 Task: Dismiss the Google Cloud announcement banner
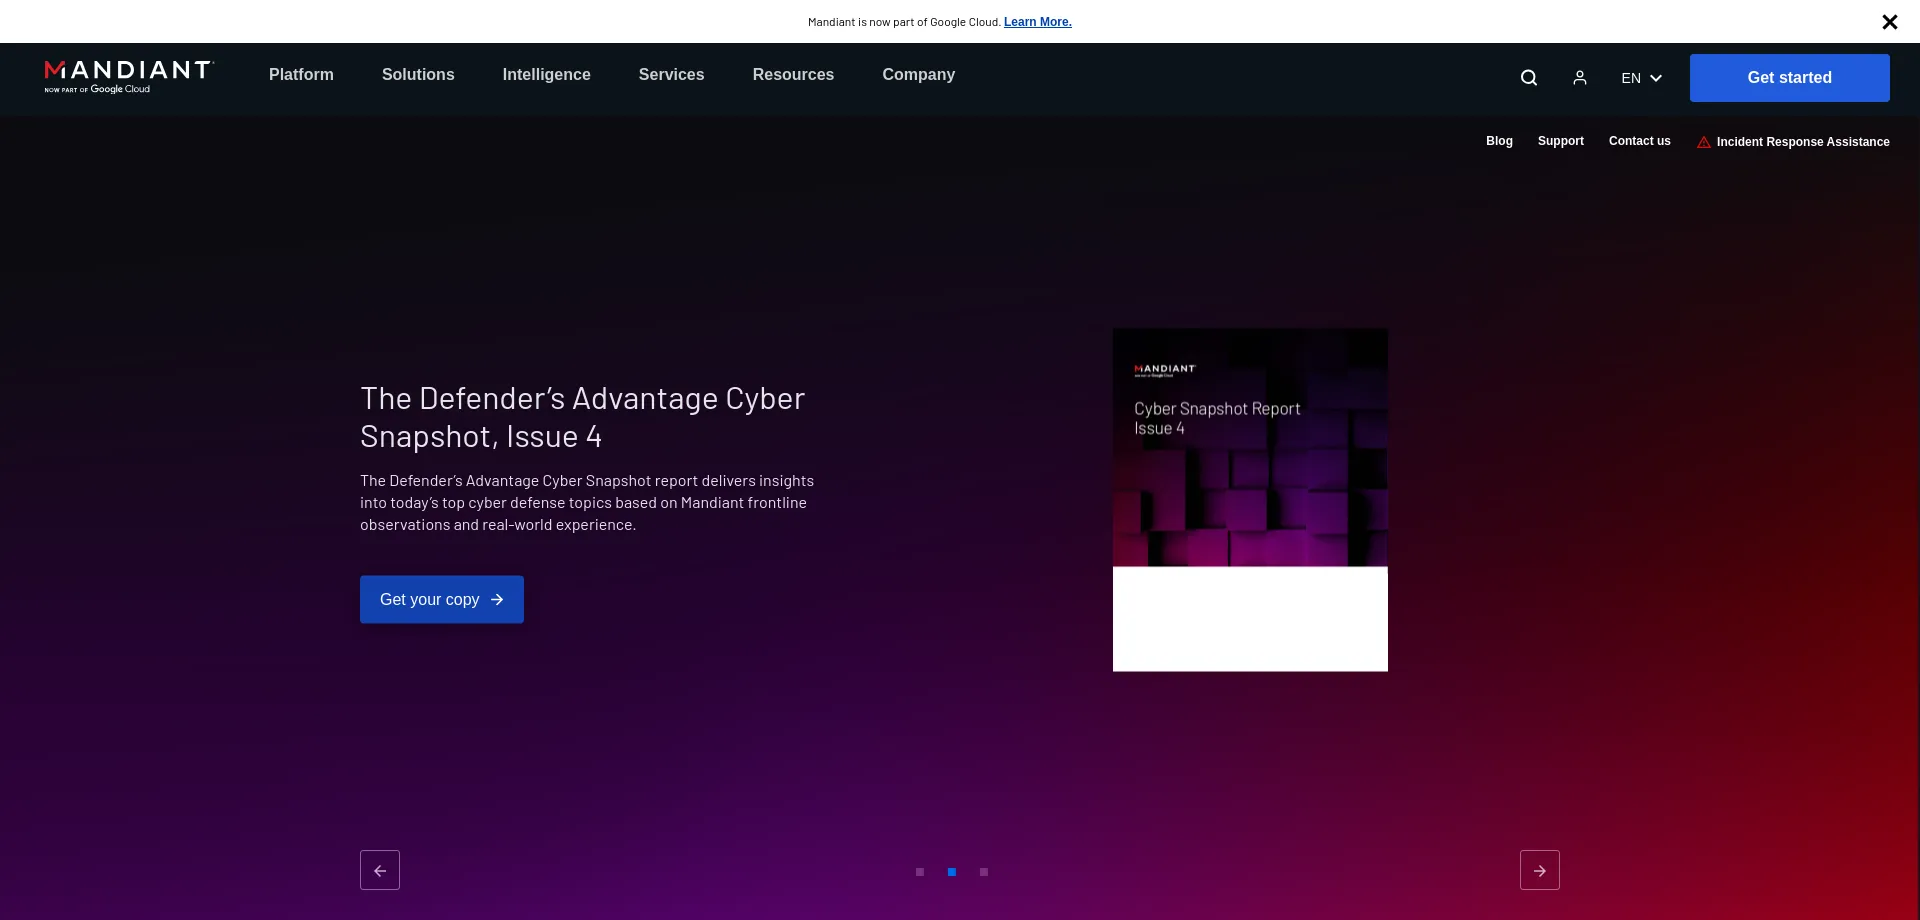[x=1889, y=22]
